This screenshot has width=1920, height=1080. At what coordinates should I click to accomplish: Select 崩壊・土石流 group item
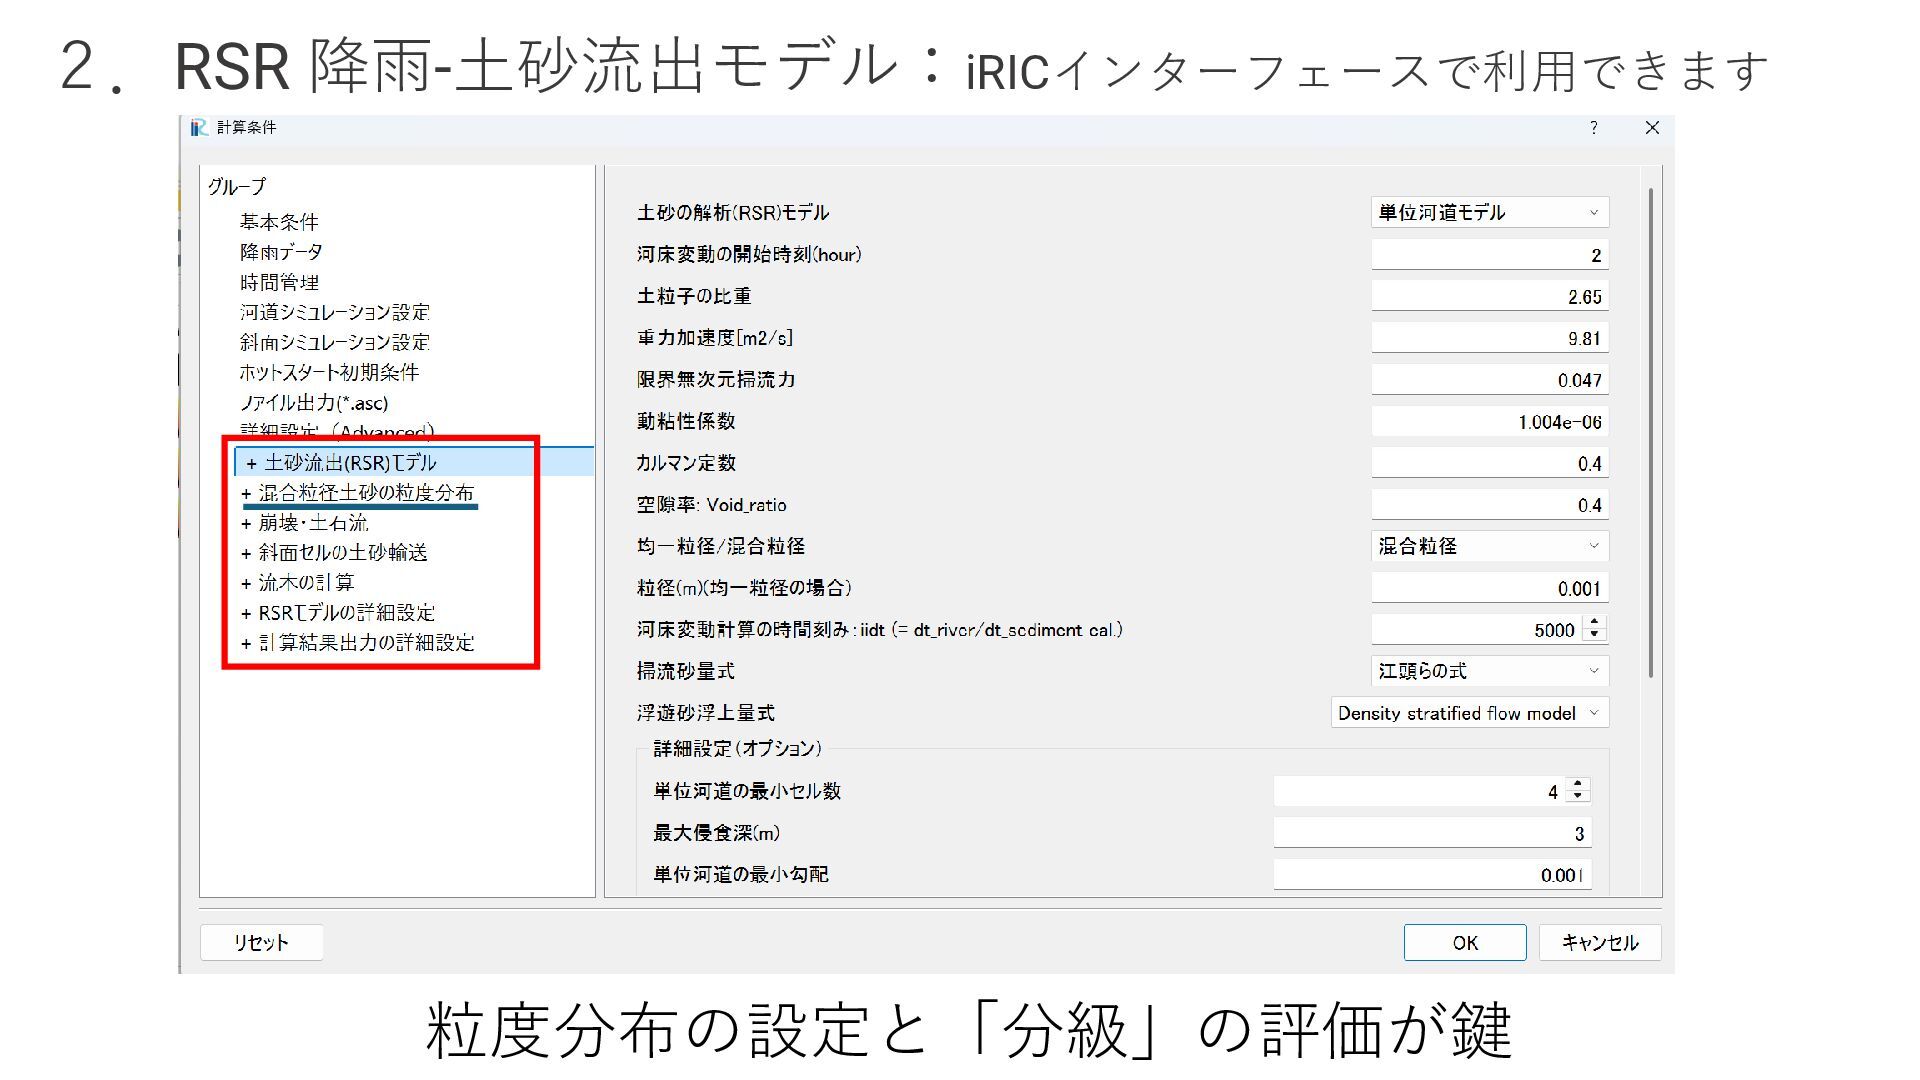tap(313, 523)
